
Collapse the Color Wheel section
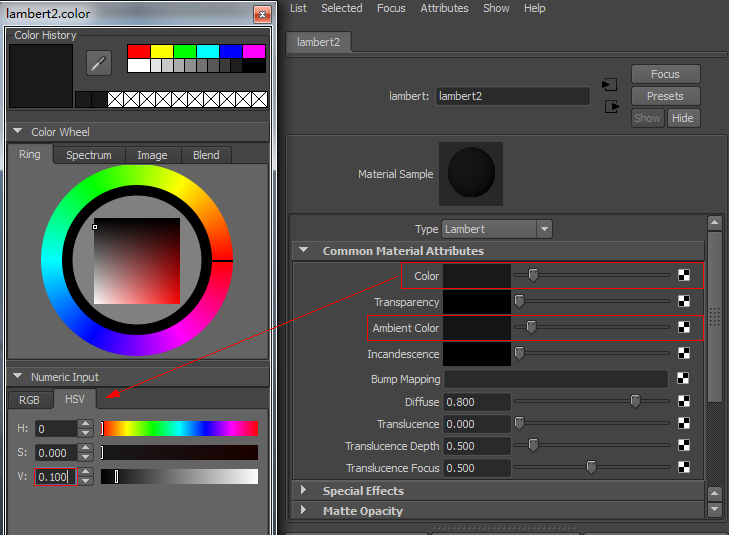point(18,131)
